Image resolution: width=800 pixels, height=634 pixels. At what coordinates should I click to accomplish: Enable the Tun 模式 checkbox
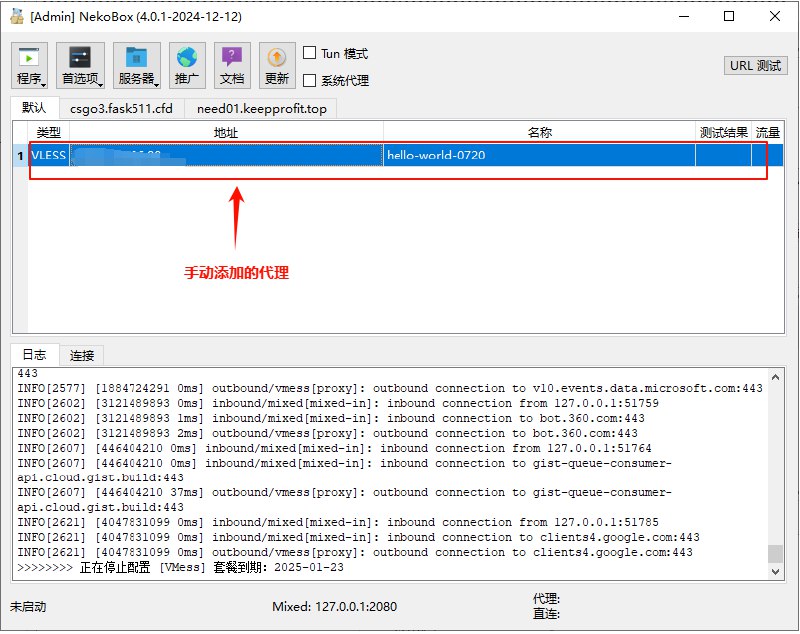pos(310,54)
